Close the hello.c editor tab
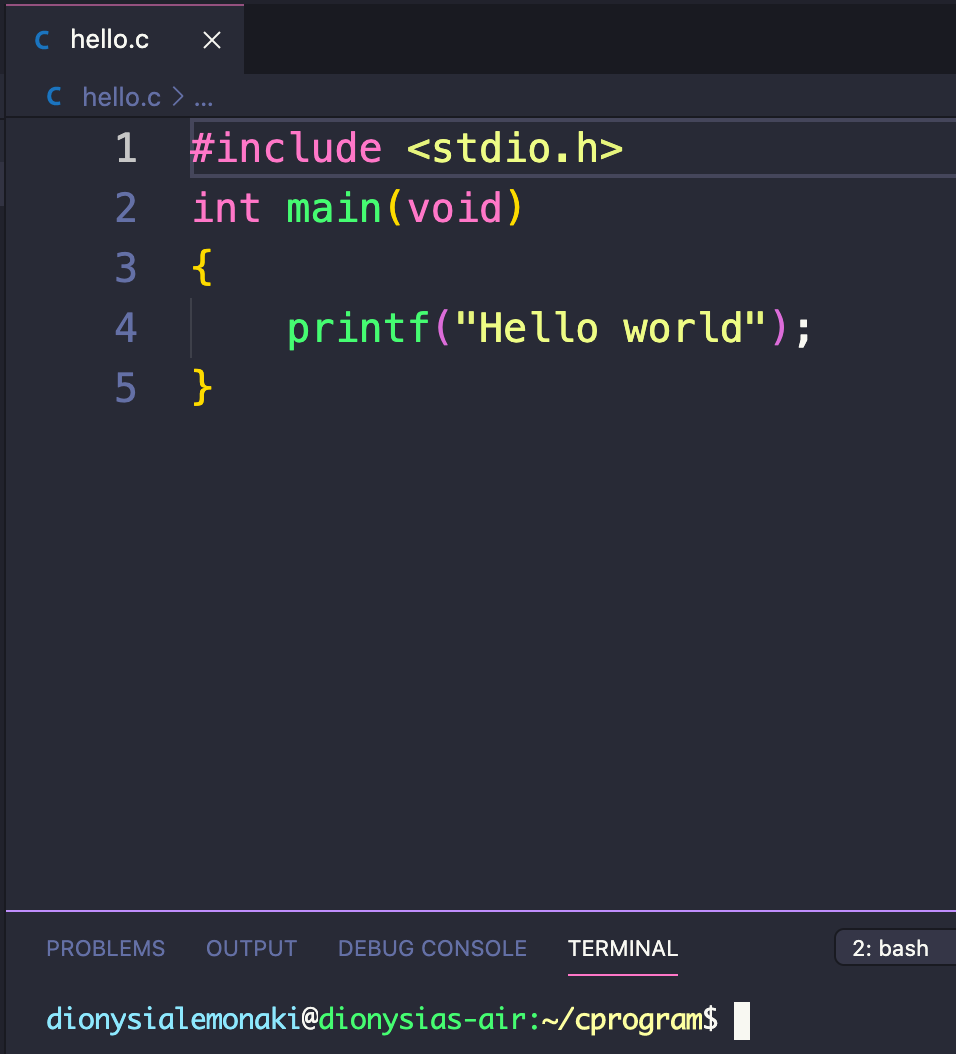Screen dimensions: 956x1054 212,40
